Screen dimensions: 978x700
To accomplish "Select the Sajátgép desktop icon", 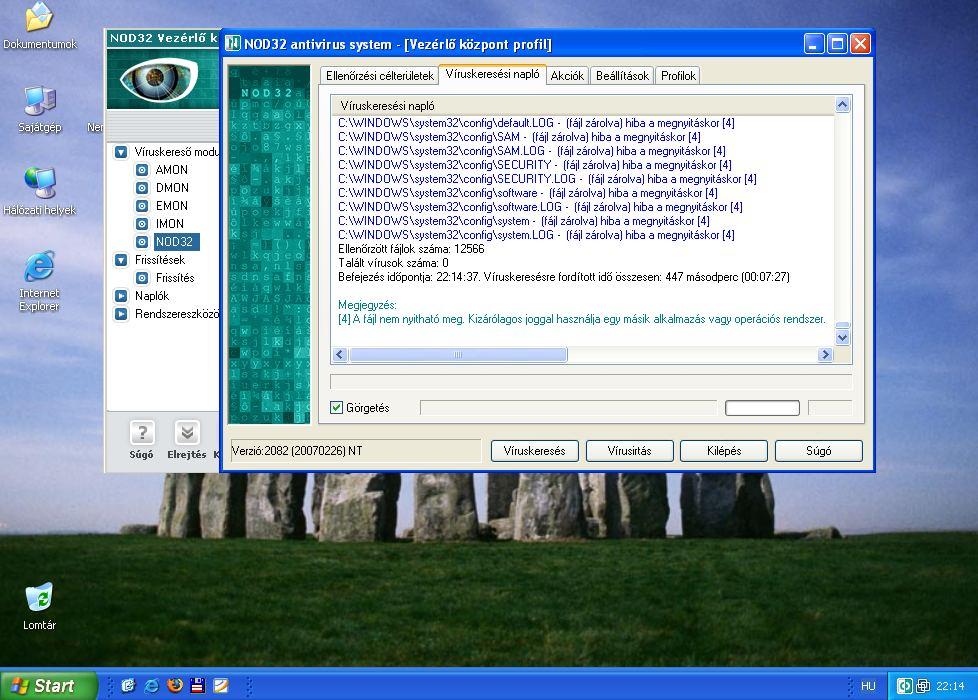I will (x=40, y=100).
